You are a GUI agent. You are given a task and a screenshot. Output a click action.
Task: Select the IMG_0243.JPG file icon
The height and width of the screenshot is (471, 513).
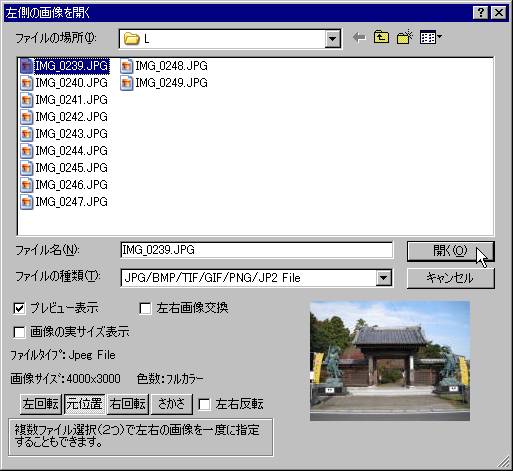coord(26,134)
